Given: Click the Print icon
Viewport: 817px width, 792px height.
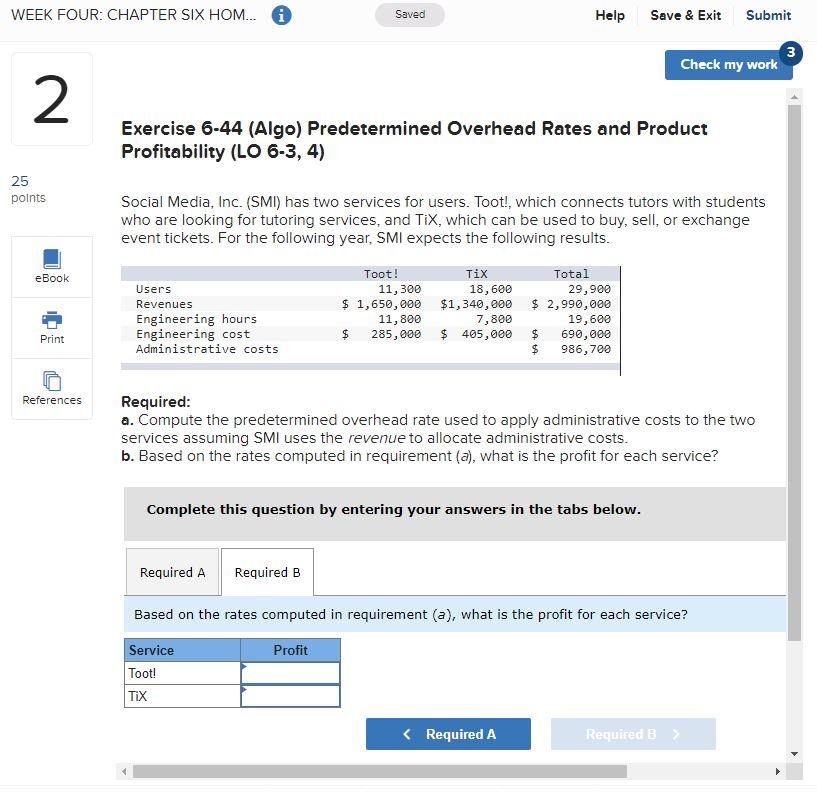Looking at the screenshot, I should tap(52, 319).
